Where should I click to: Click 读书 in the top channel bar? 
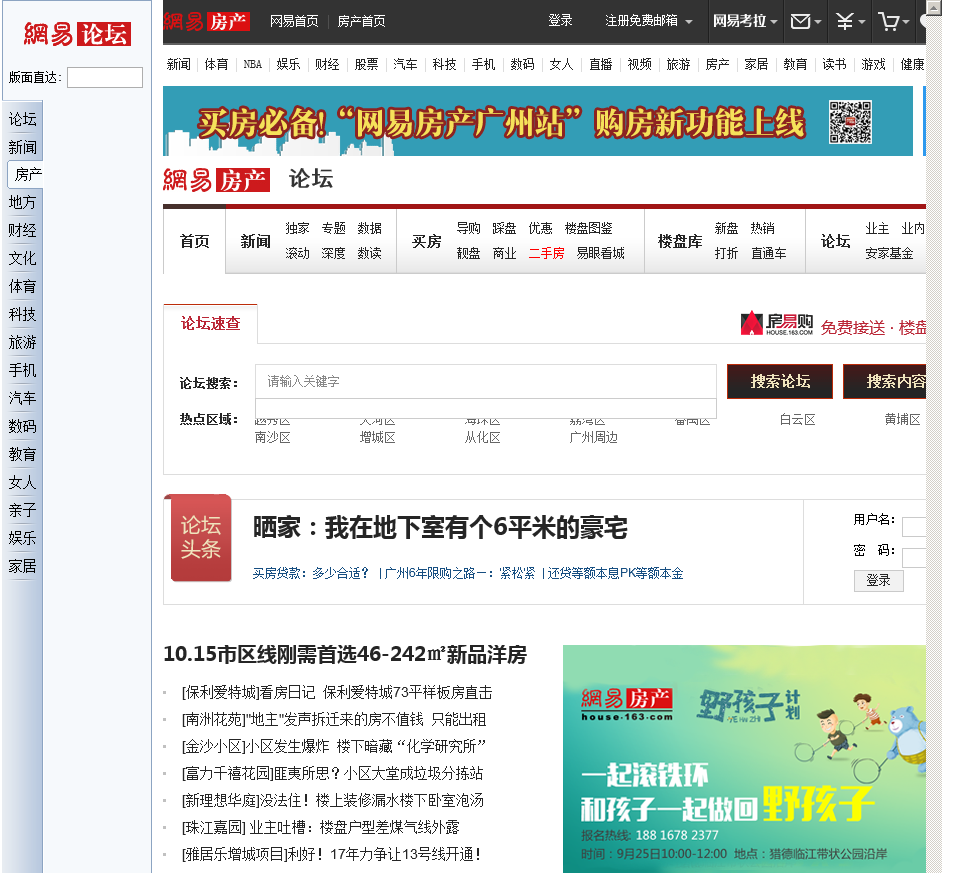click(x=834, y=64)
